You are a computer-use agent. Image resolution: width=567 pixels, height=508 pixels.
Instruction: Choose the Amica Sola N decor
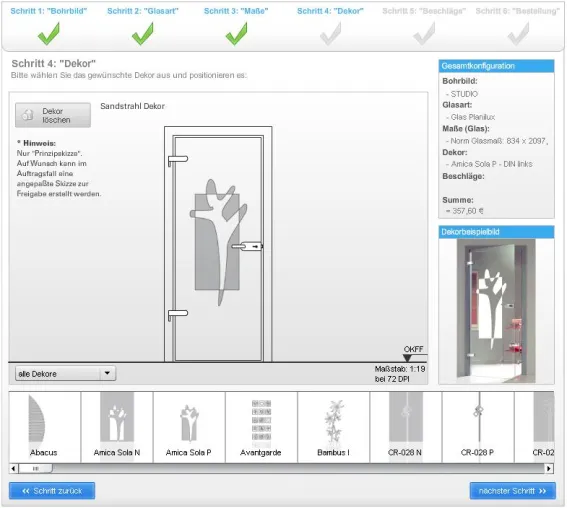point(117,427)
